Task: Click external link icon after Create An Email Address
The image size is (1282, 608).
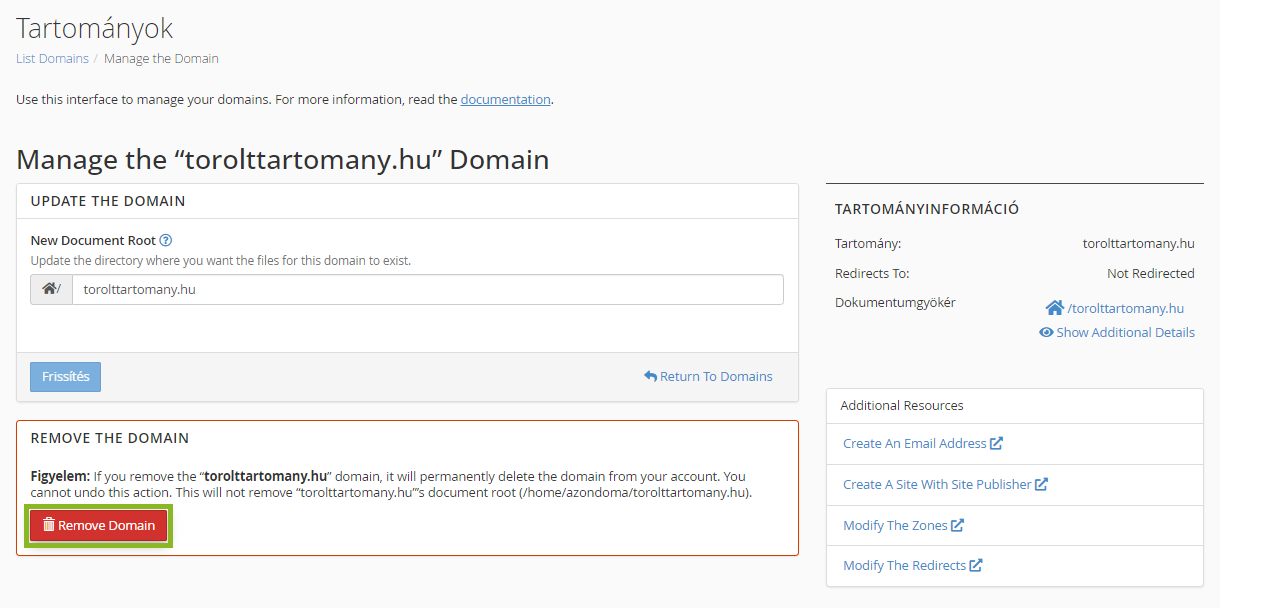Action: [996, 443]
